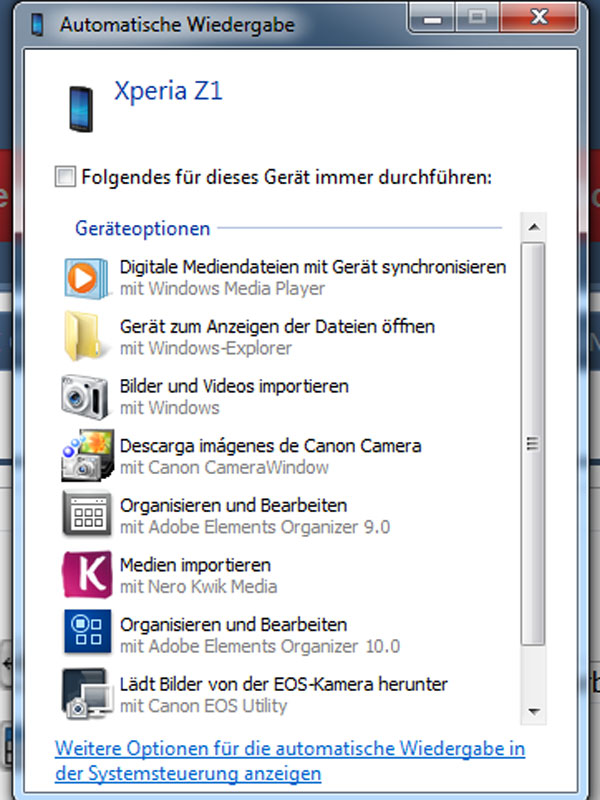Pick 'Descarga imágenes de Canon Camera' entry text
This screenshot has height=800, width=600.
tap(270, 446)
